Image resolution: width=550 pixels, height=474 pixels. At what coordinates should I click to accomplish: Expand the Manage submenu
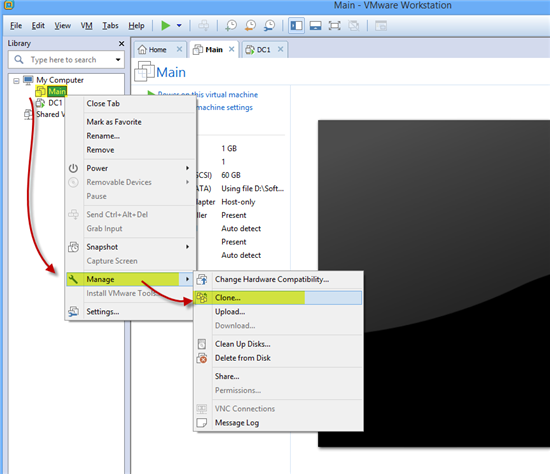[130, 279]
